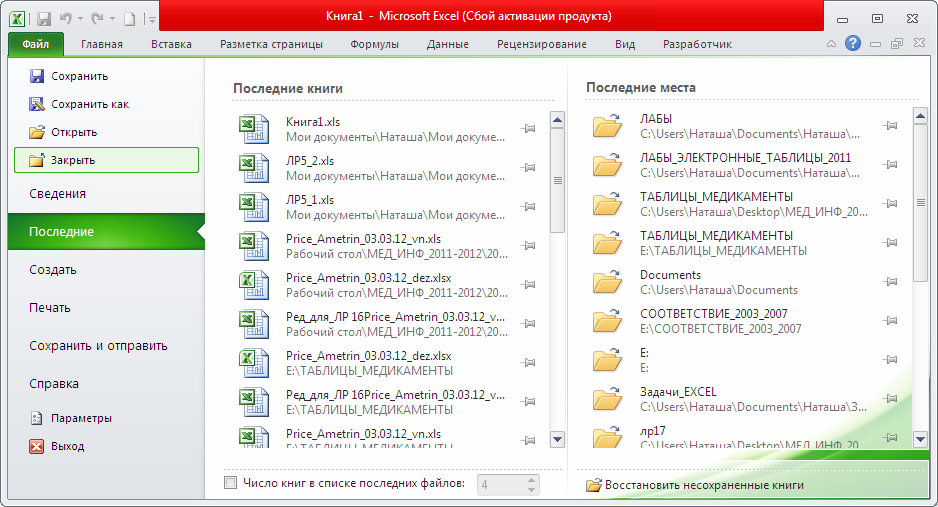Switch to the Вид tab
Image resolution: width=938 pixels, height=507 pixels.
[625, 44]
